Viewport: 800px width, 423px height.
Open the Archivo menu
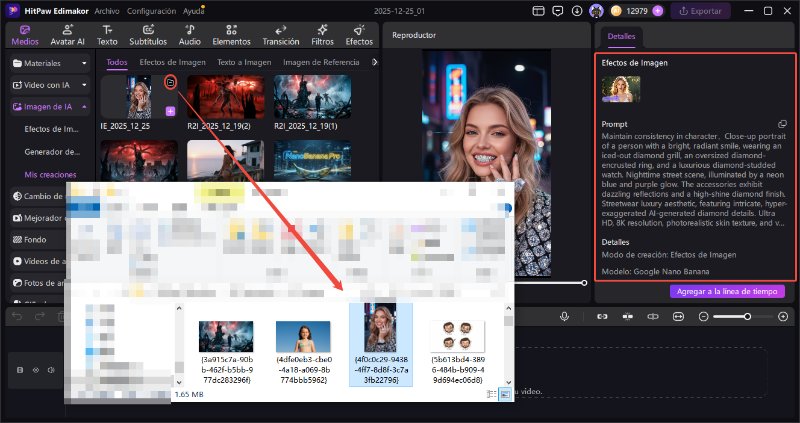107,11
